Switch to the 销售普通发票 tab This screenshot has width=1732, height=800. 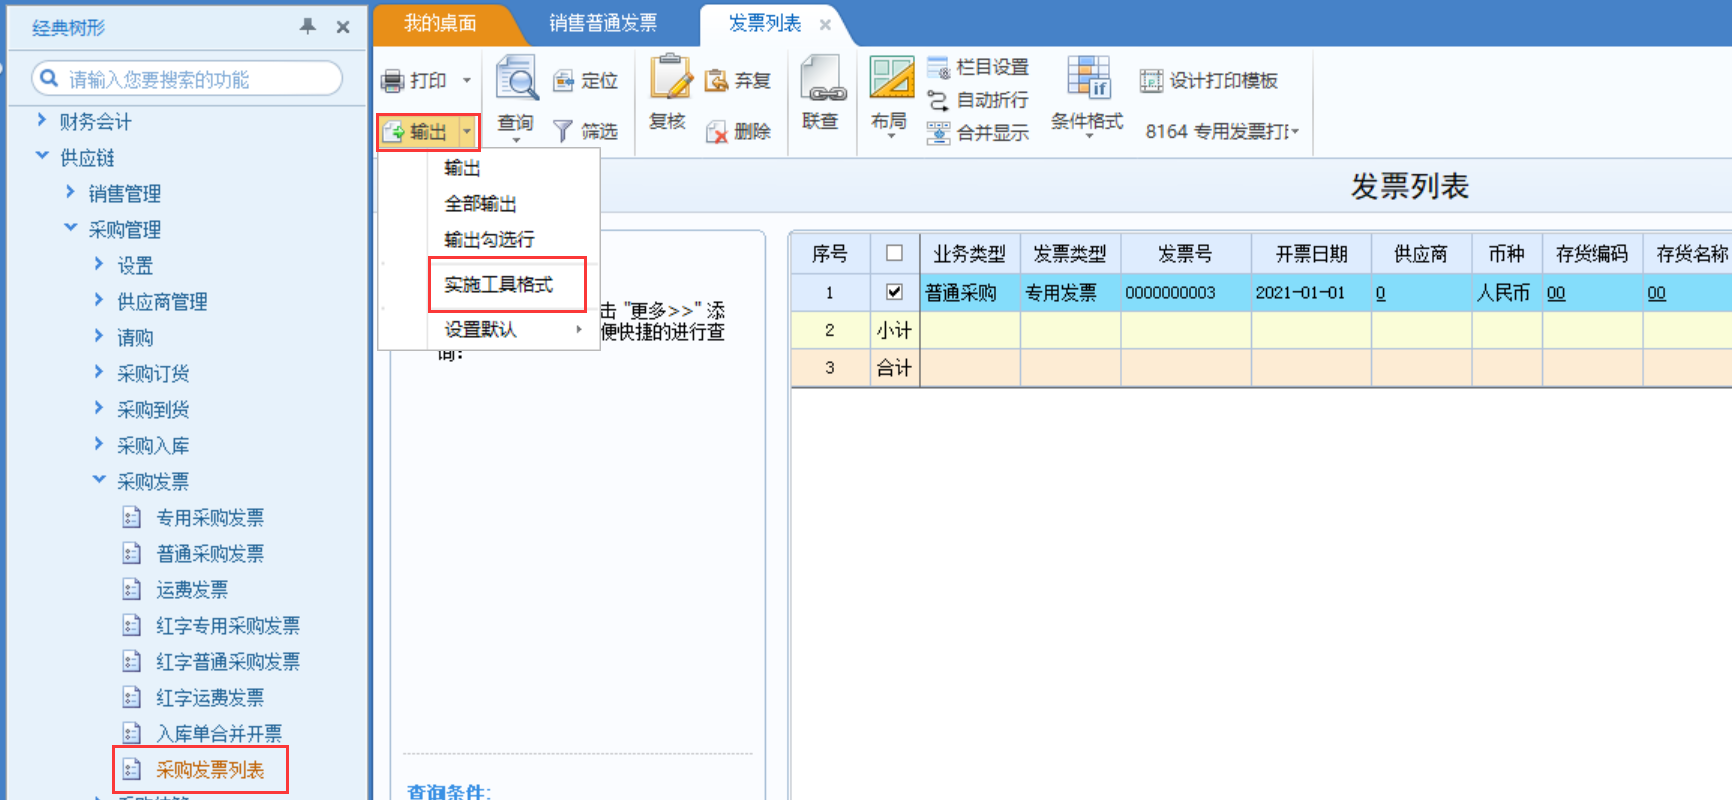coord(603,23)
